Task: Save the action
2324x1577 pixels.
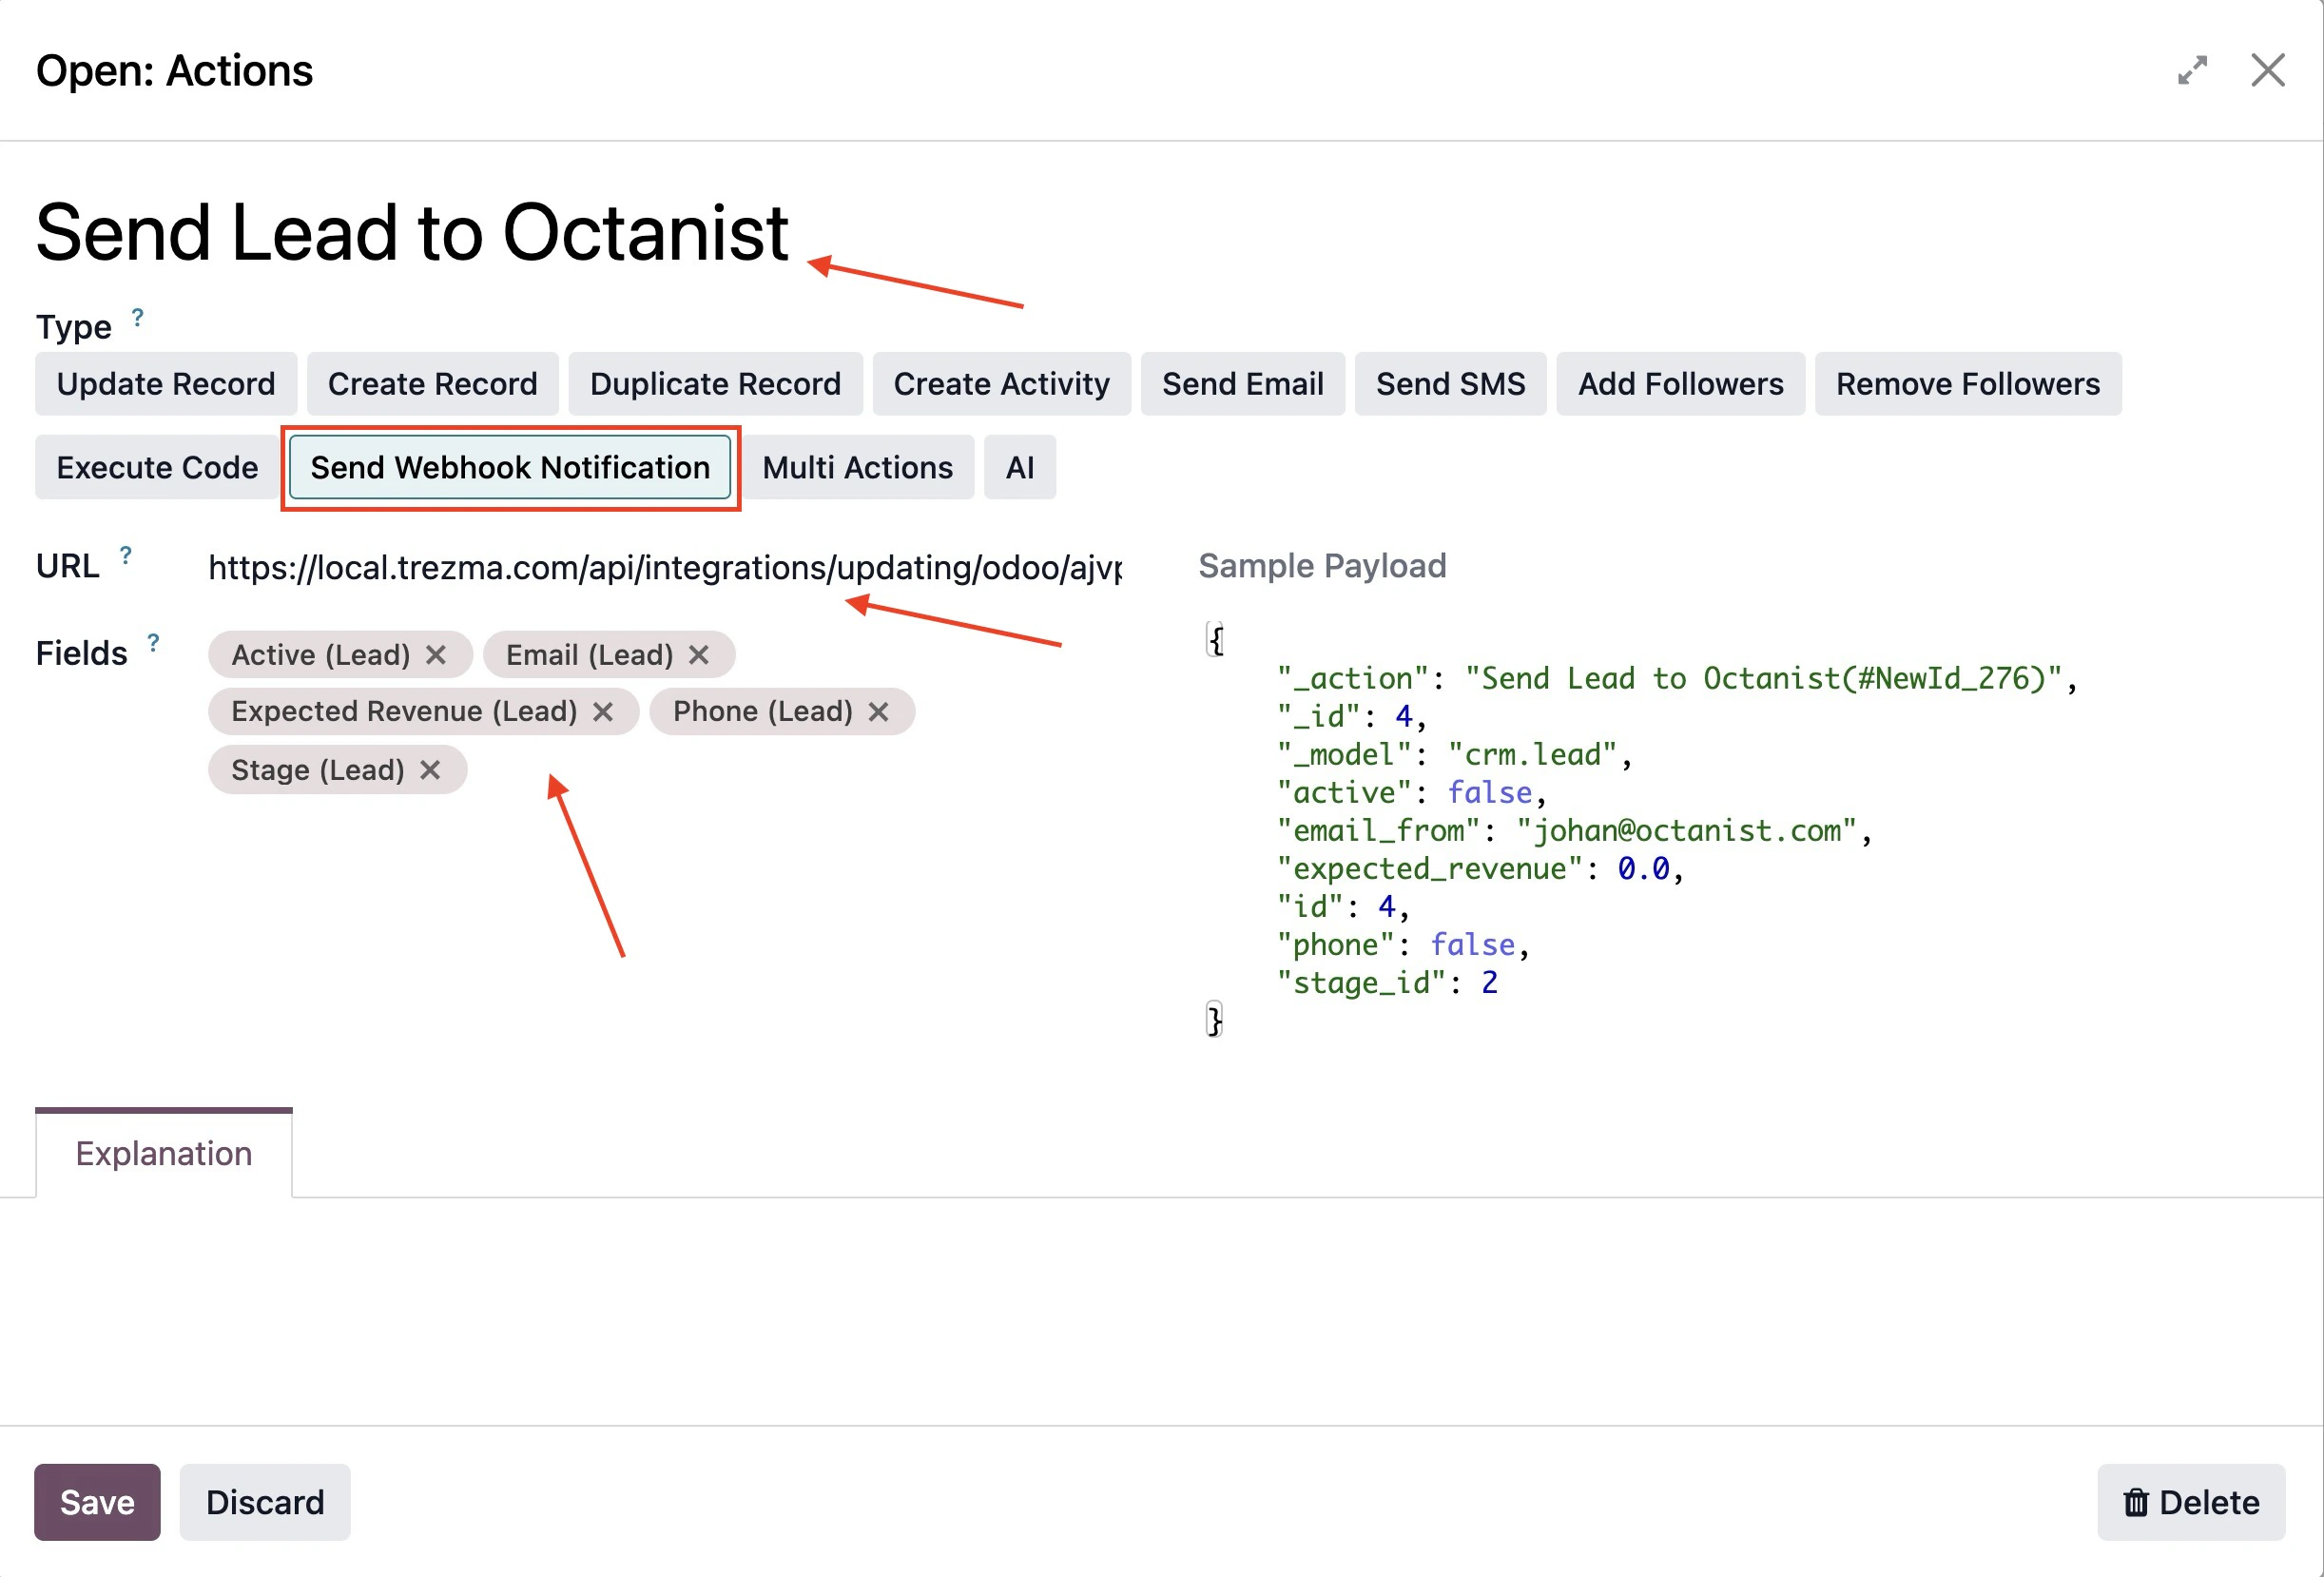Action: [97, 1502]
